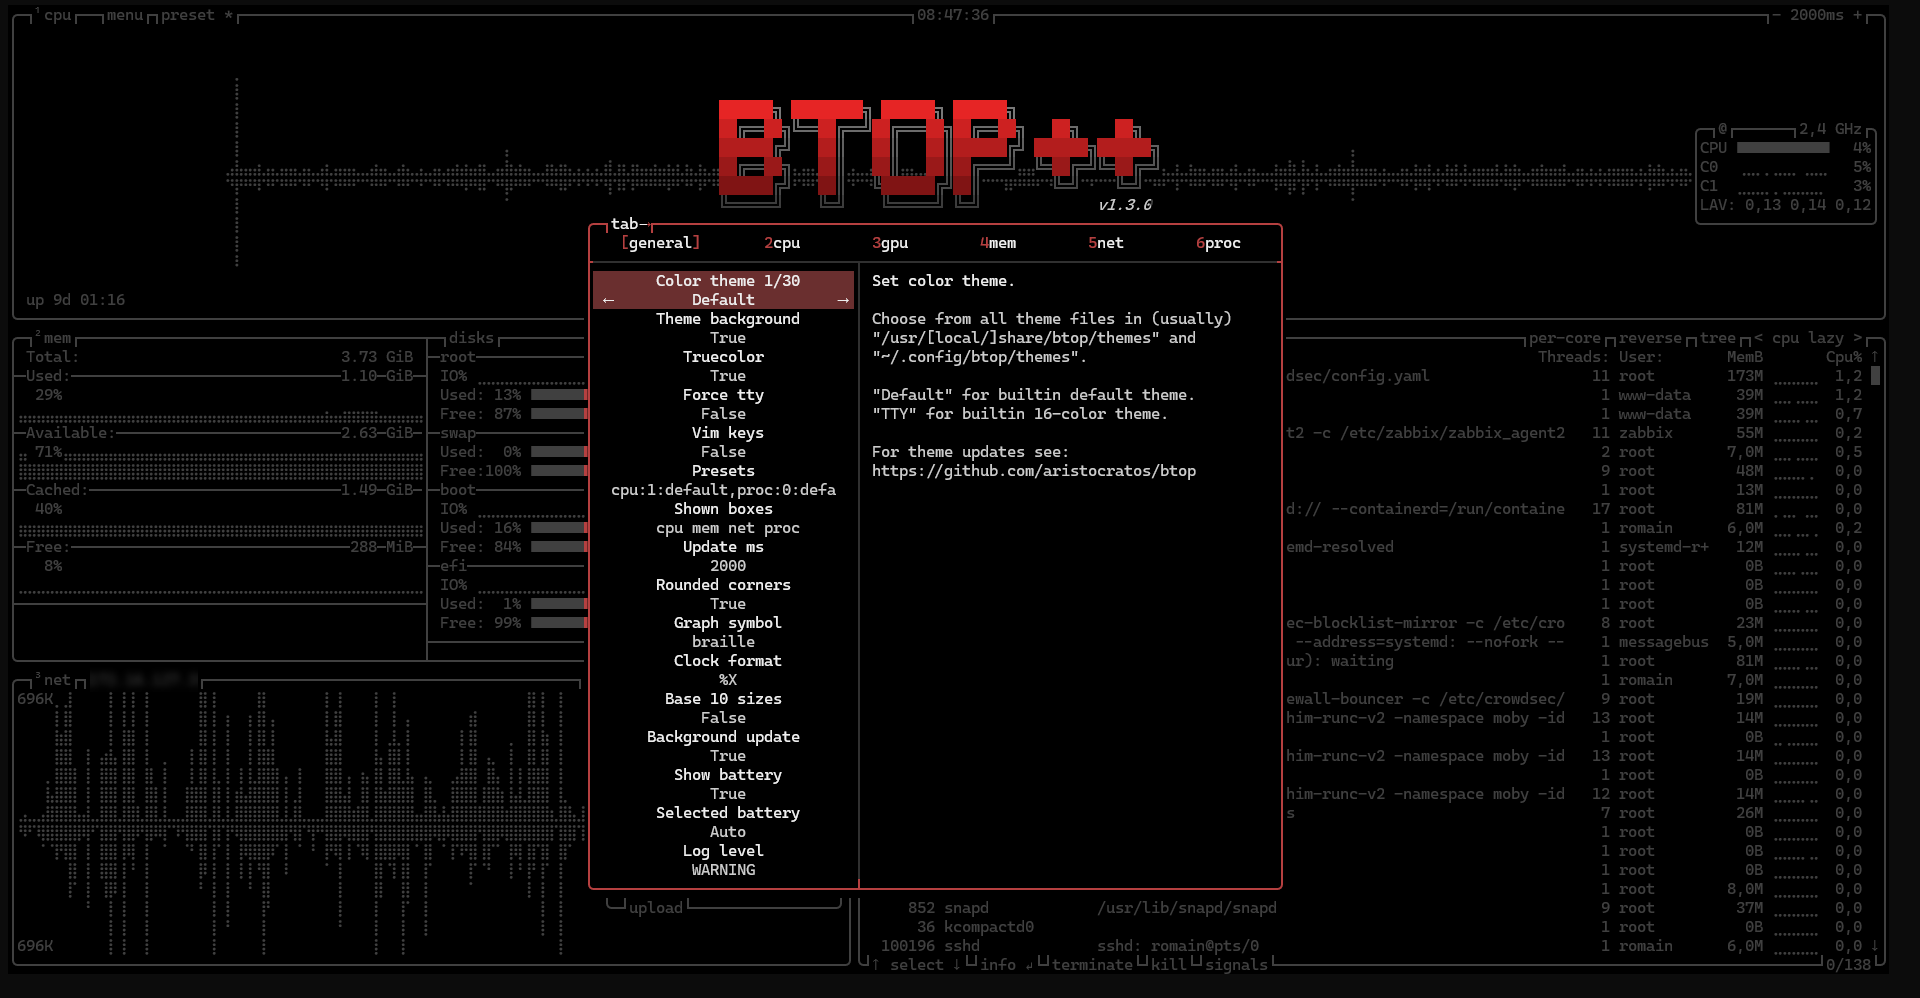This screenshot has height=998, width=1920.
Task: Click the menu button in top bar
Action: pyautogui.click(x=125, y=15)
